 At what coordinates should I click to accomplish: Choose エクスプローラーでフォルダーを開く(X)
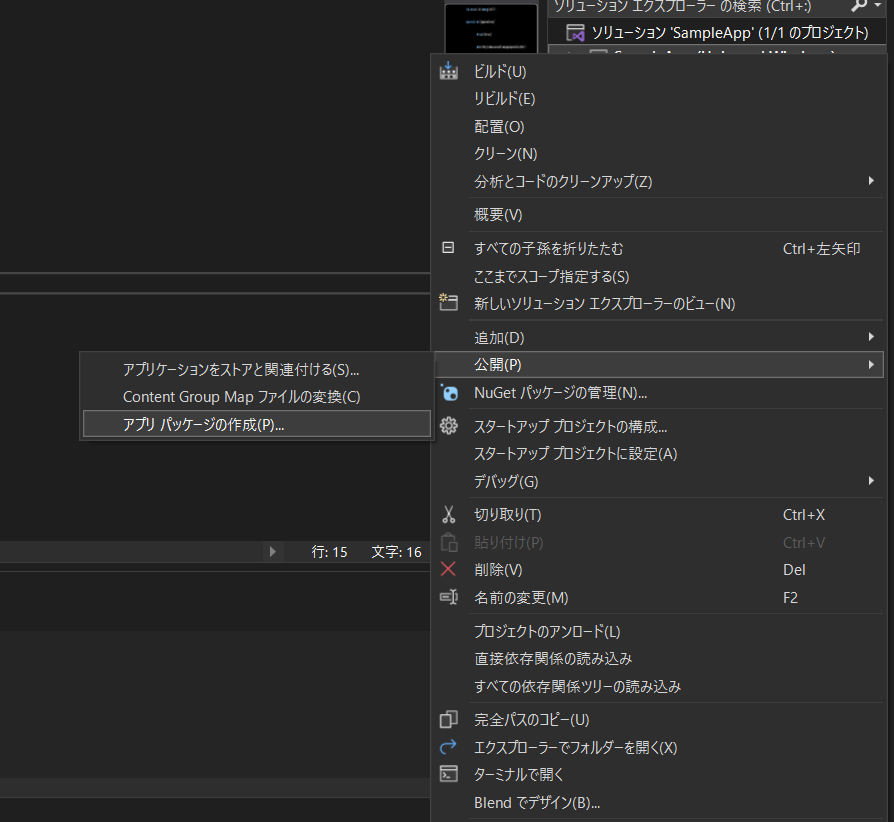click(x=659, y=747)
